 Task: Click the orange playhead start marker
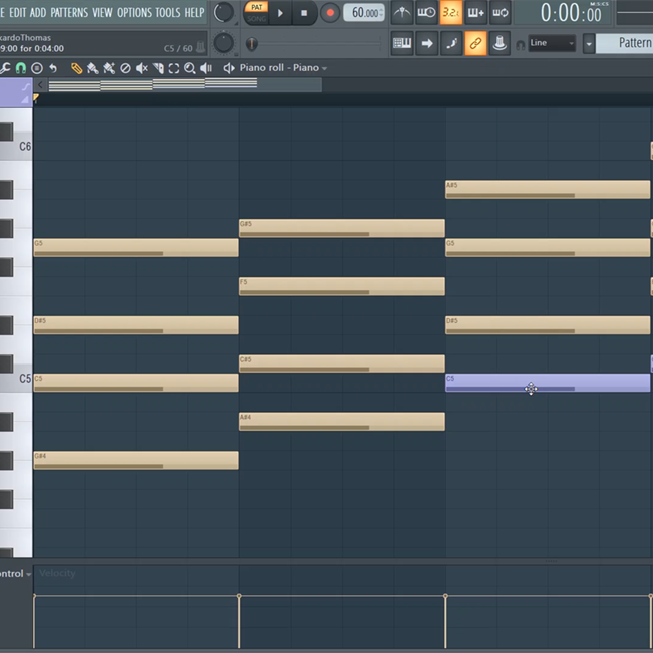pos(36,98)
